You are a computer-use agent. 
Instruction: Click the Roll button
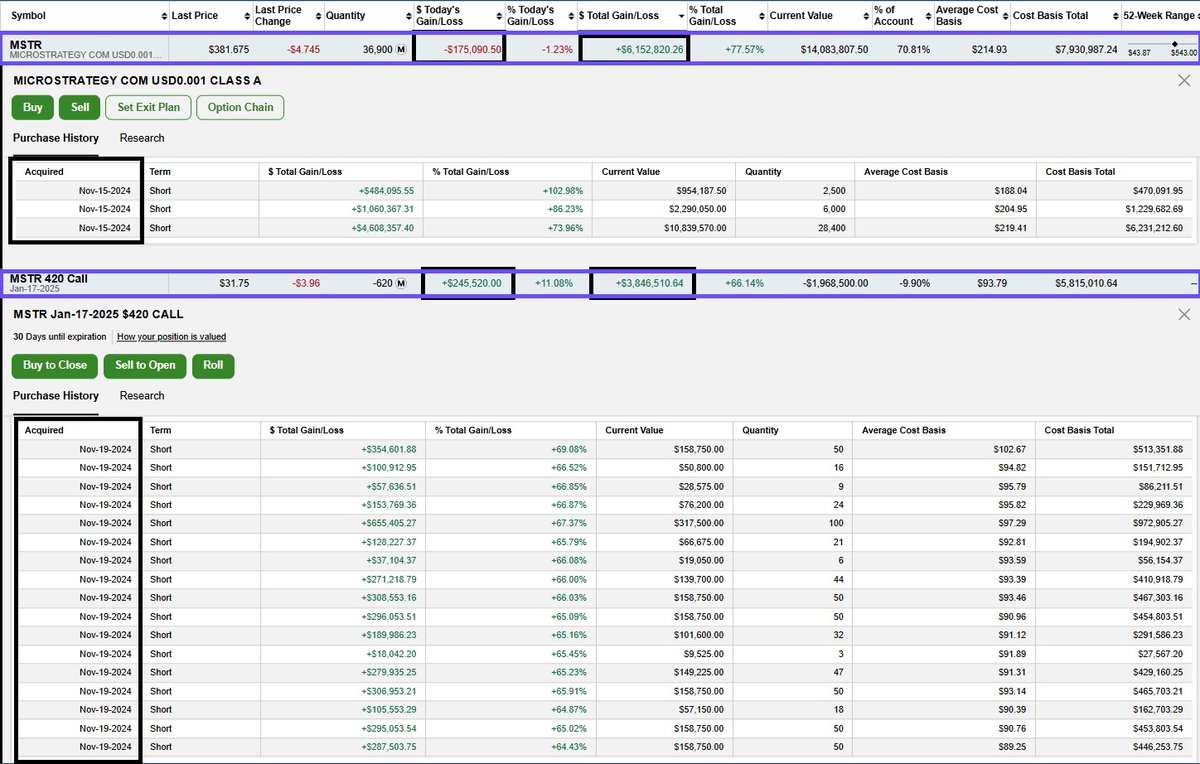(213, 365)
